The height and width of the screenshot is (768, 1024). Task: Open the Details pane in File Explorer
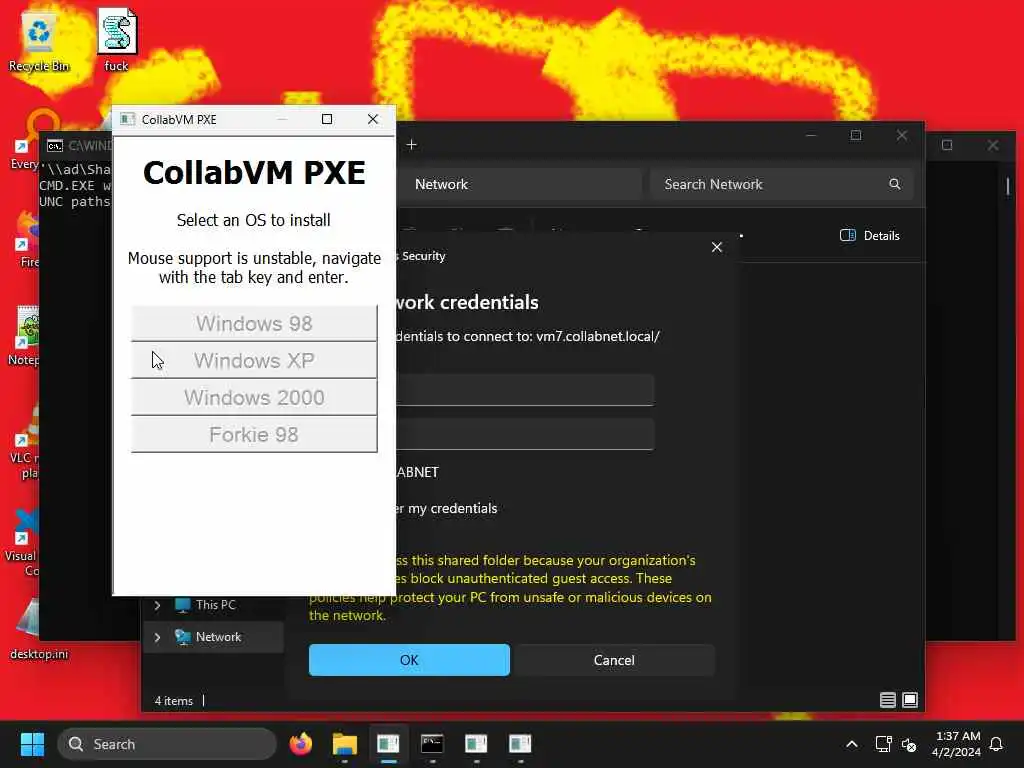coord(870,236)
